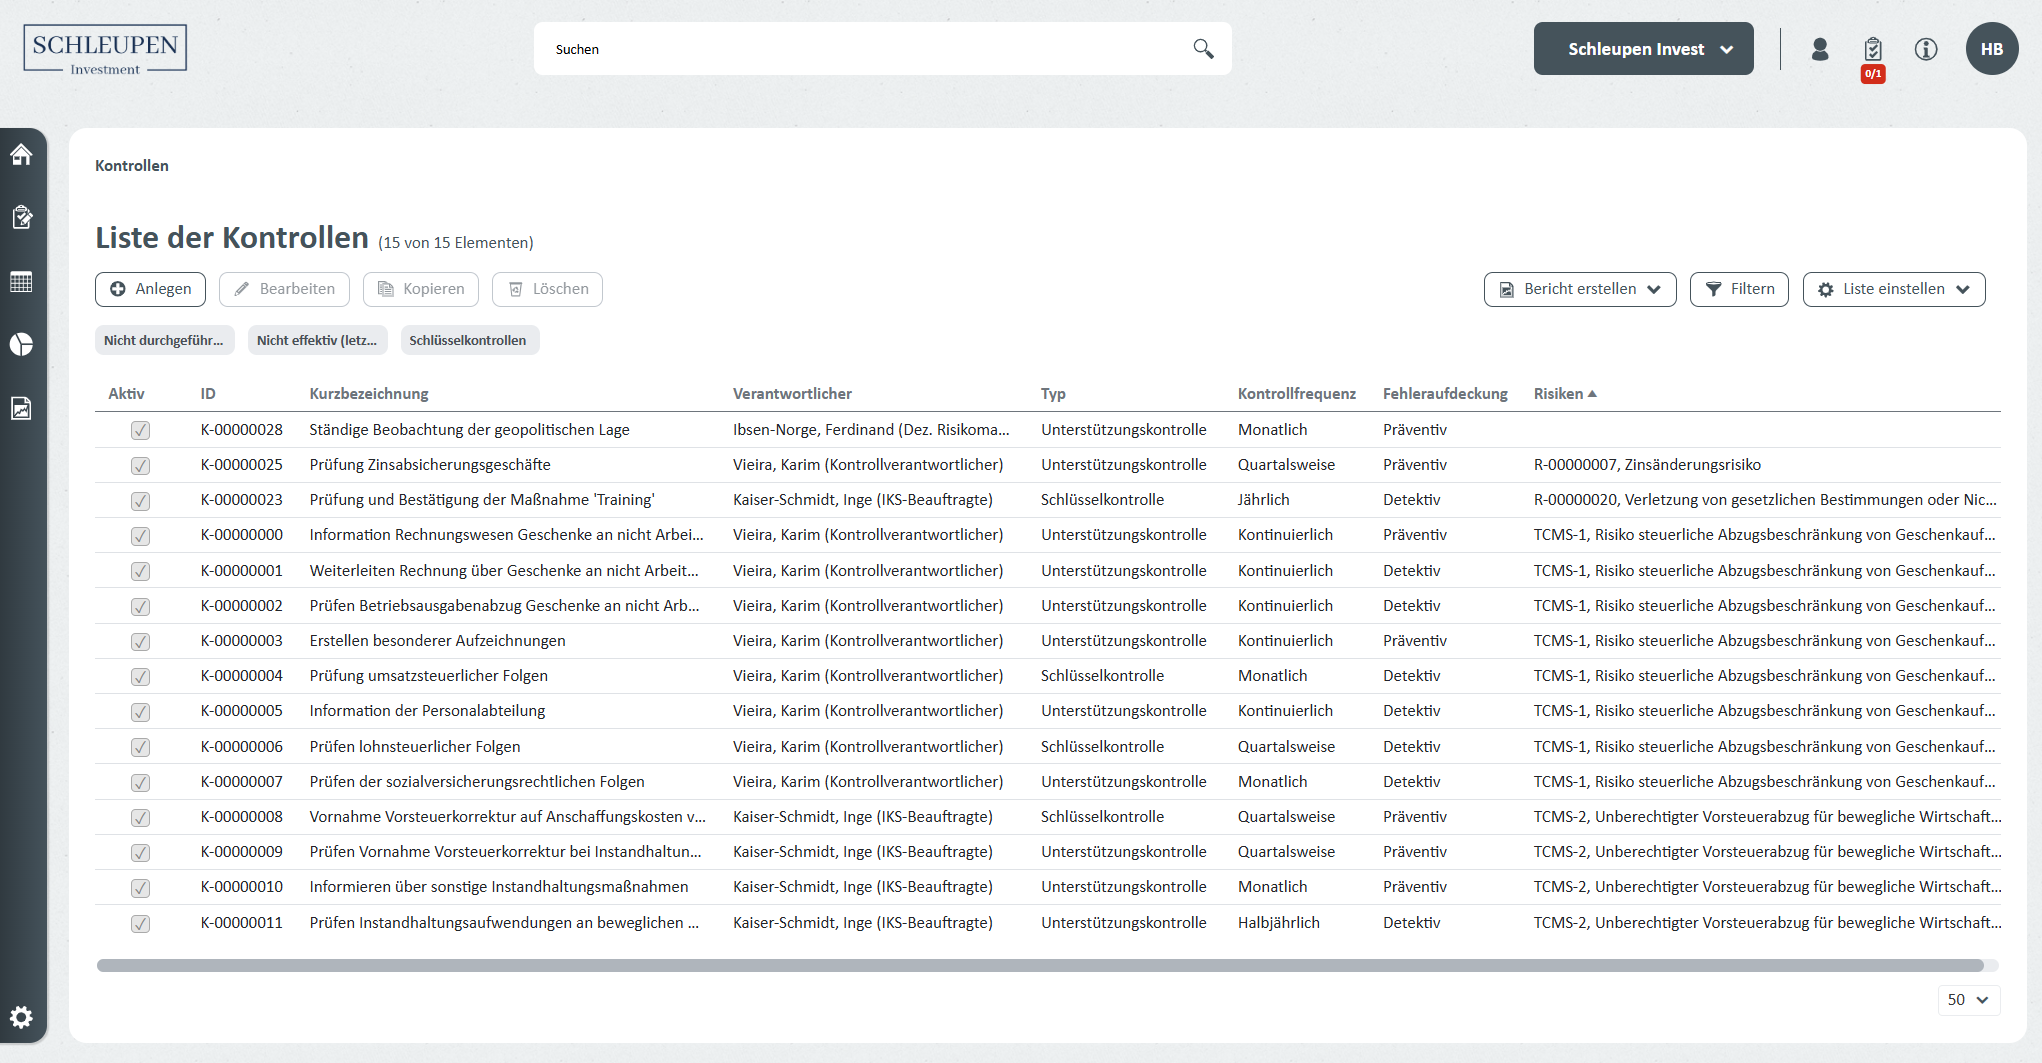The image size is (2042, 1063).
Task: Click the clipboard edit sidebar icon
Action: [x=21, y=217]
